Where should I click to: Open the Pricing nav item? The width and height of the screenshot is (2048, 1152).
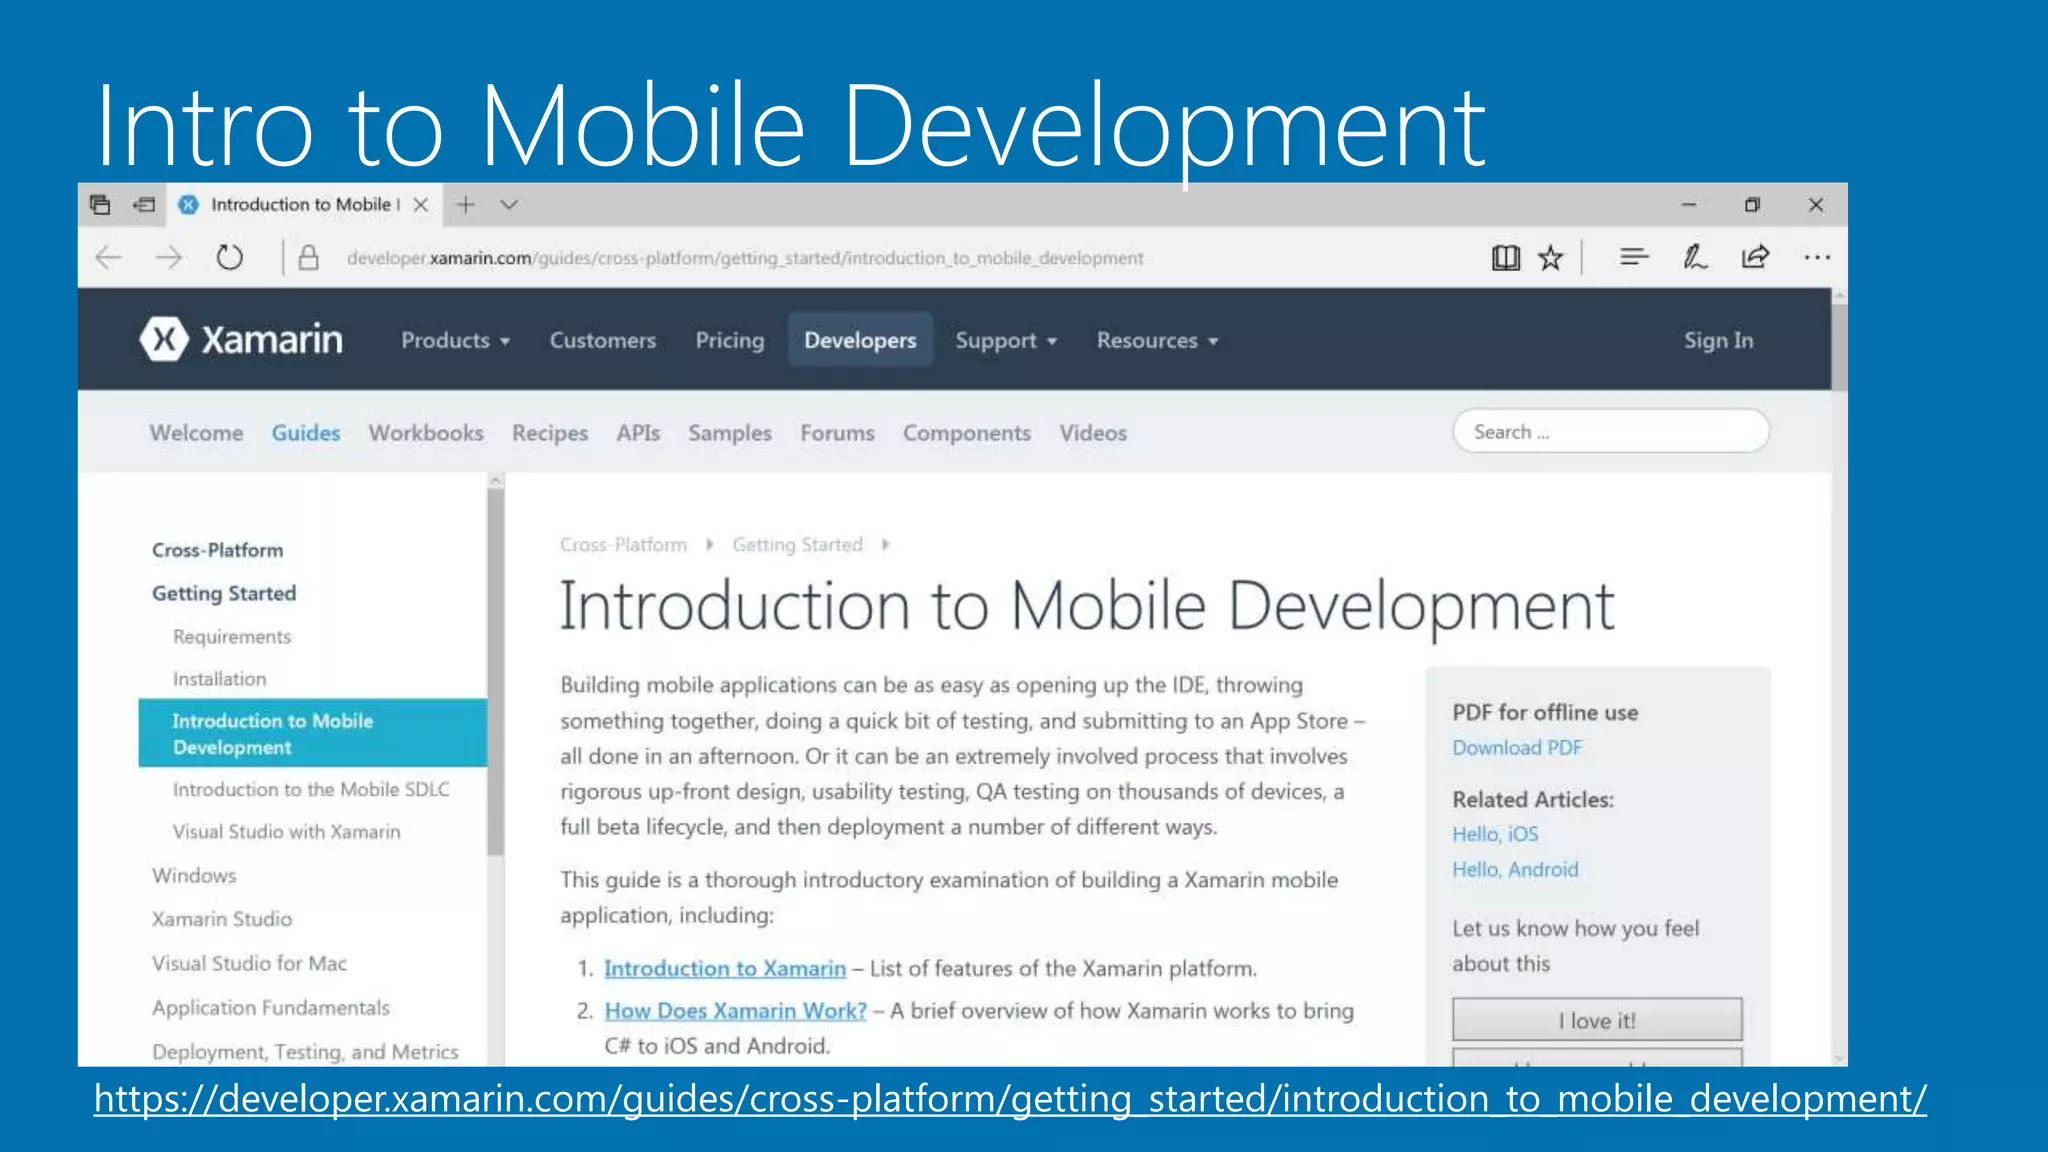click(730, 341)
